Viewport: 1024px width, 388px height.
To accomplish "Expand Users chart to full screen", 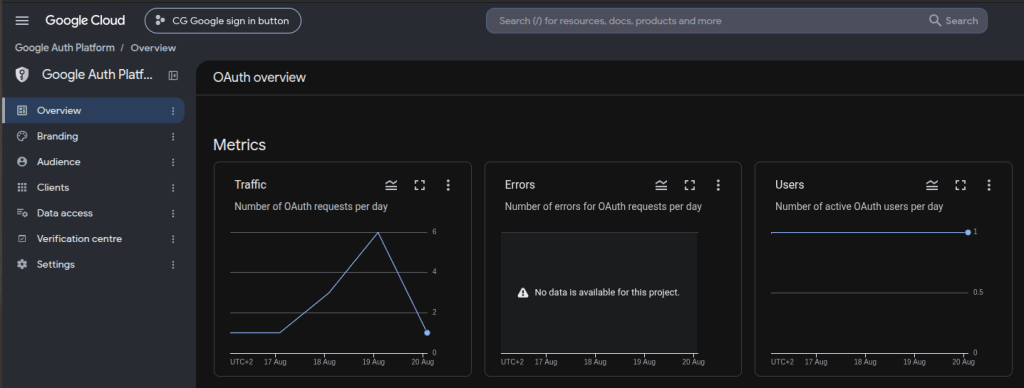I will coord(960,186).
